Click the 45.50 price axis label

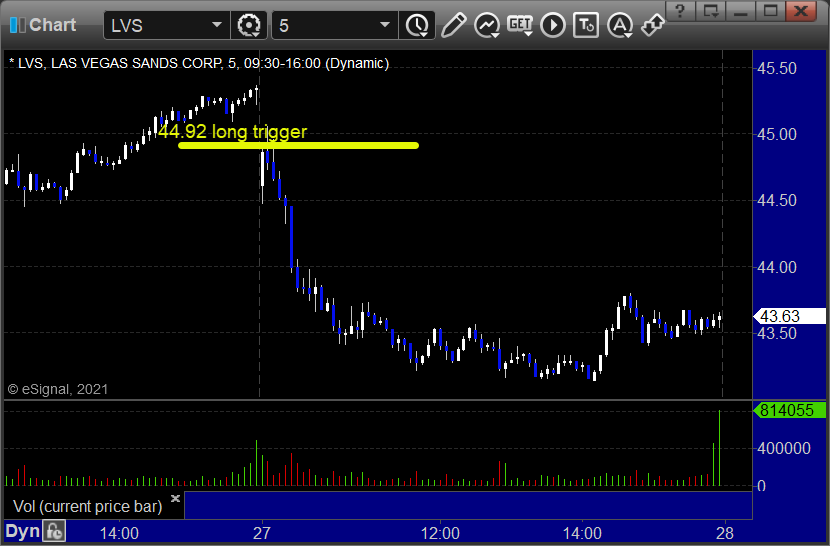pos(777,68)
